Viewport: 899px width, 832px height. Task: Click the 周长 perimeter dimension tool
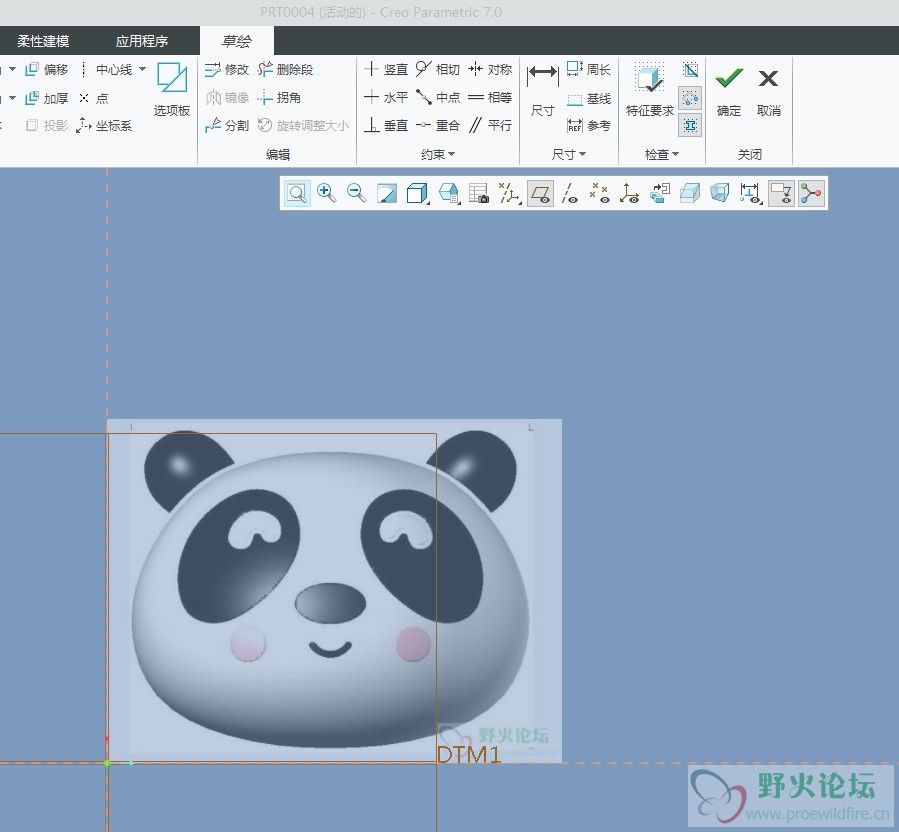[588, 70]
